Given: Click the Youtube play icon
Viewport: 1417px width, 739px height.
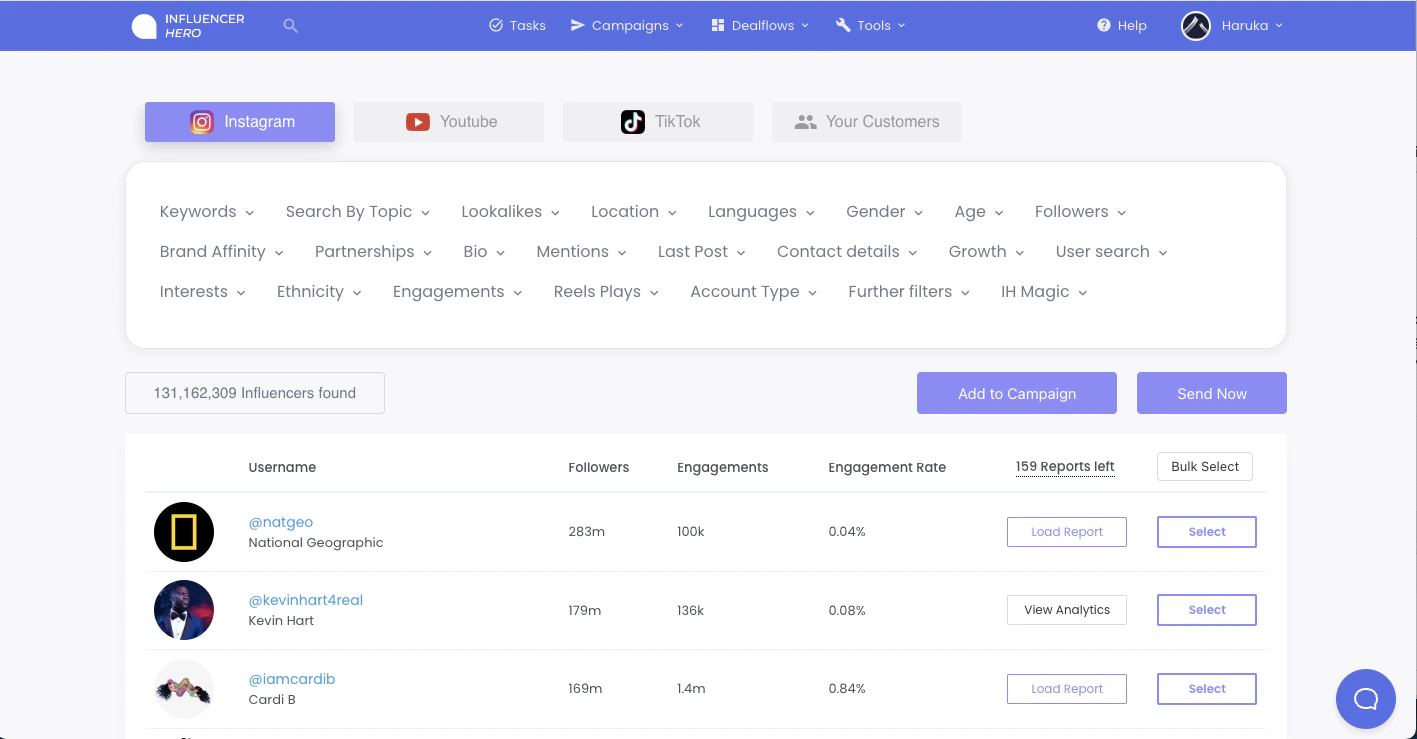Looking at the screenshot, I should (x=417, y=121).
